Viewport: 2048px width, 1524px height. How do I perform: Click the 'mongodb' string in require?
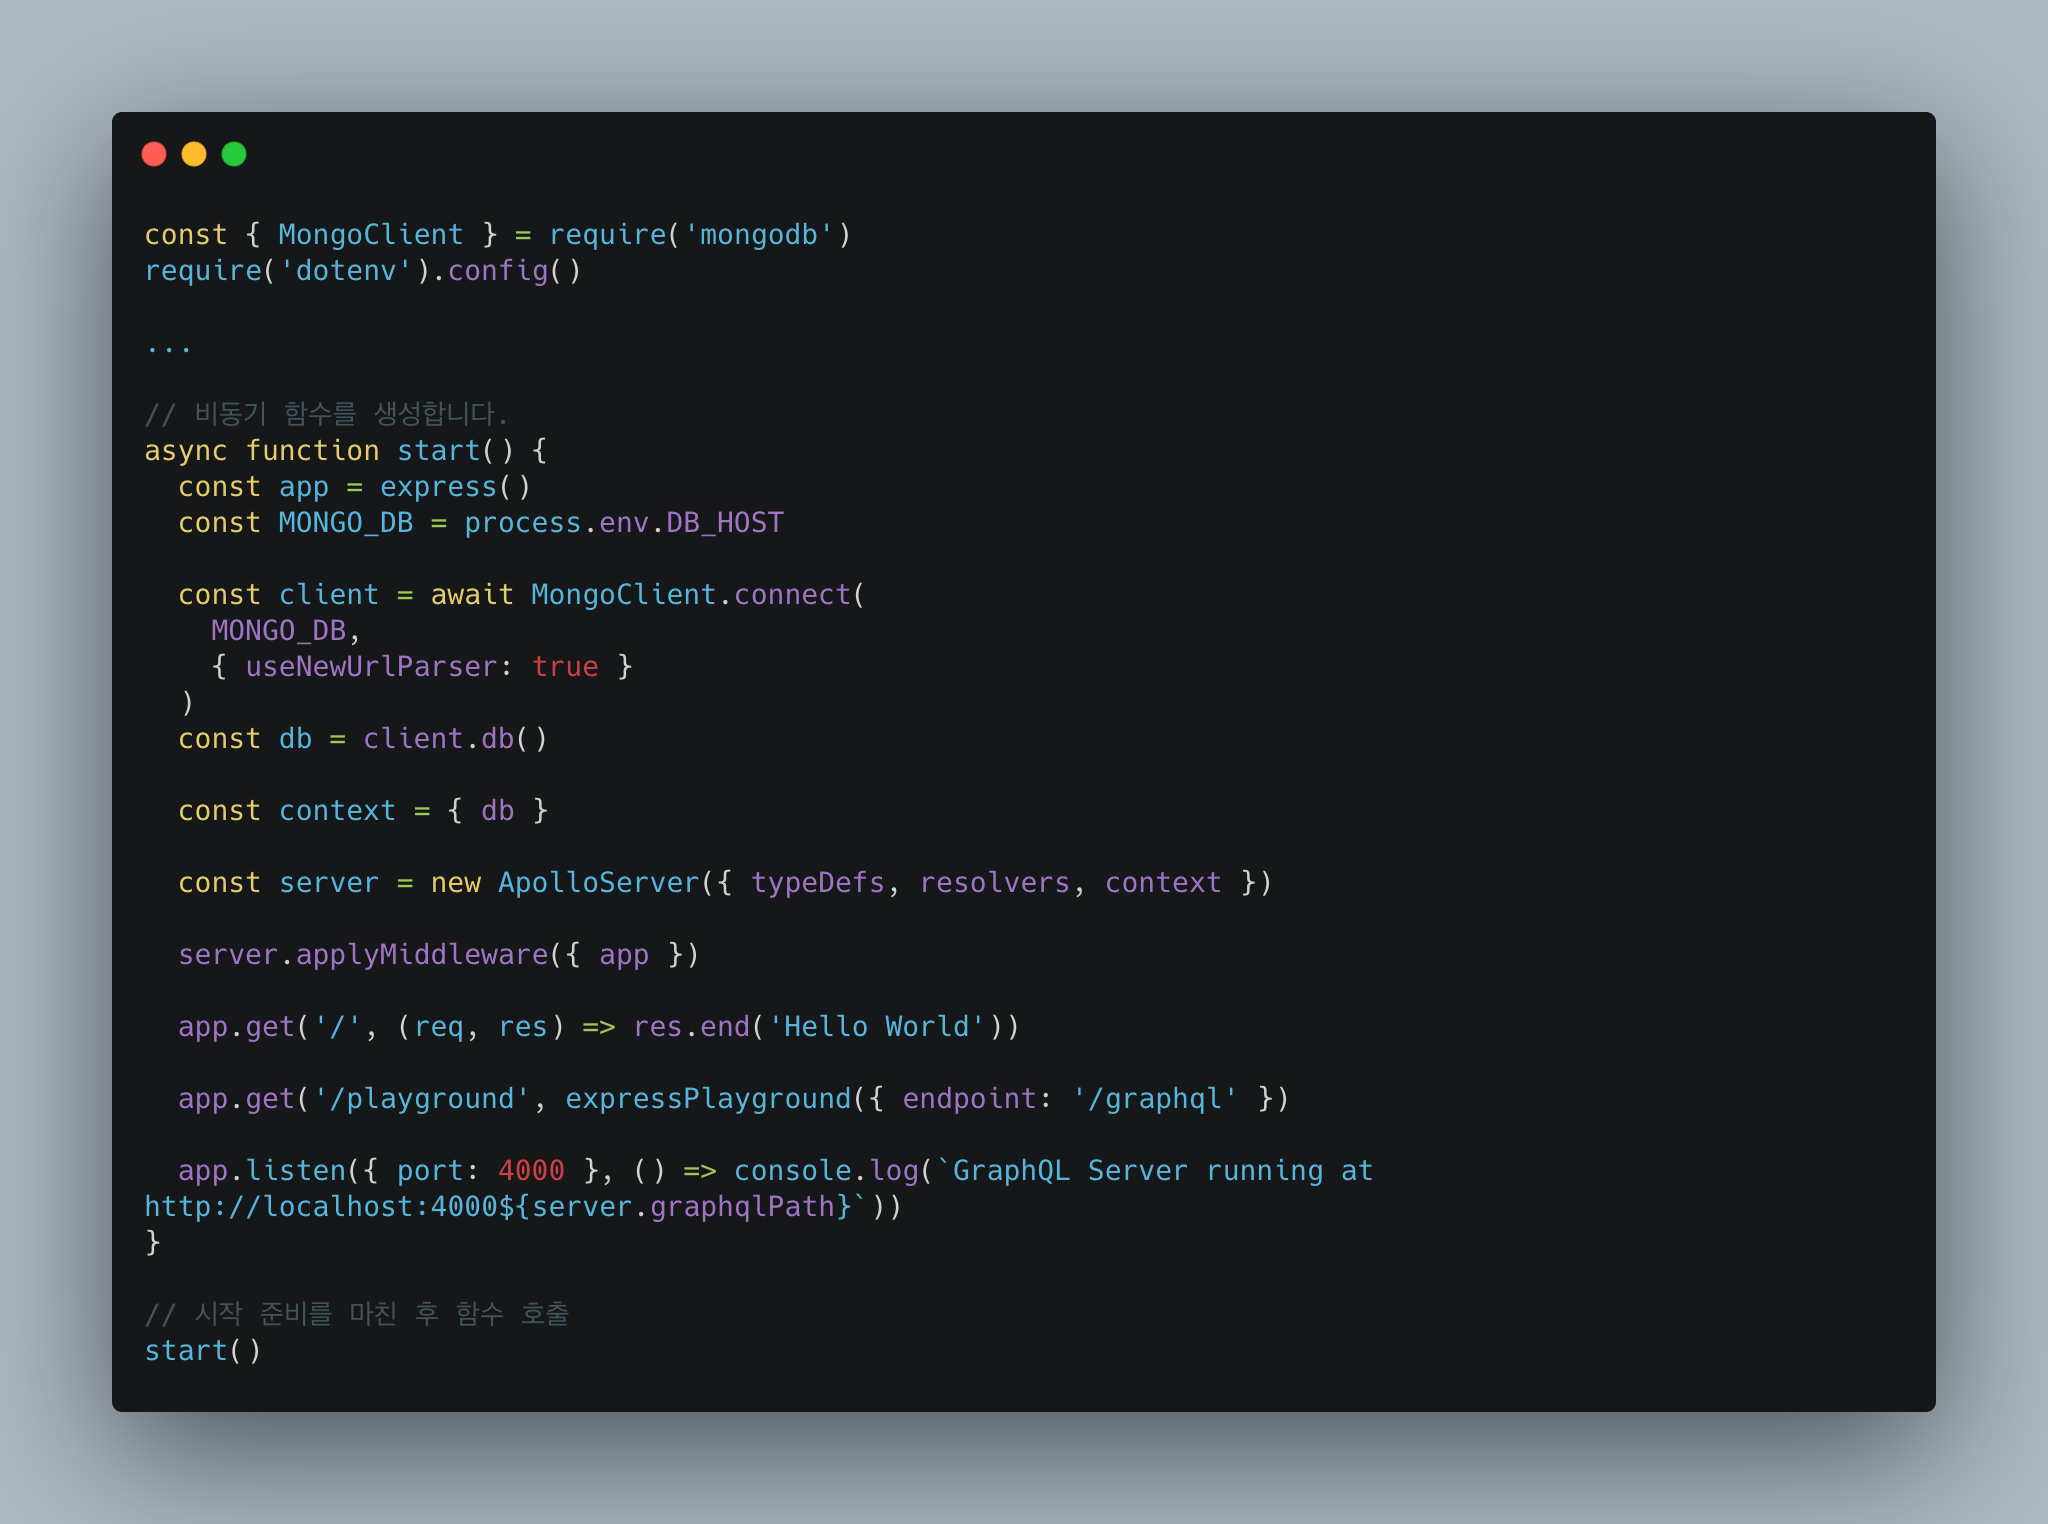(759, 235)
